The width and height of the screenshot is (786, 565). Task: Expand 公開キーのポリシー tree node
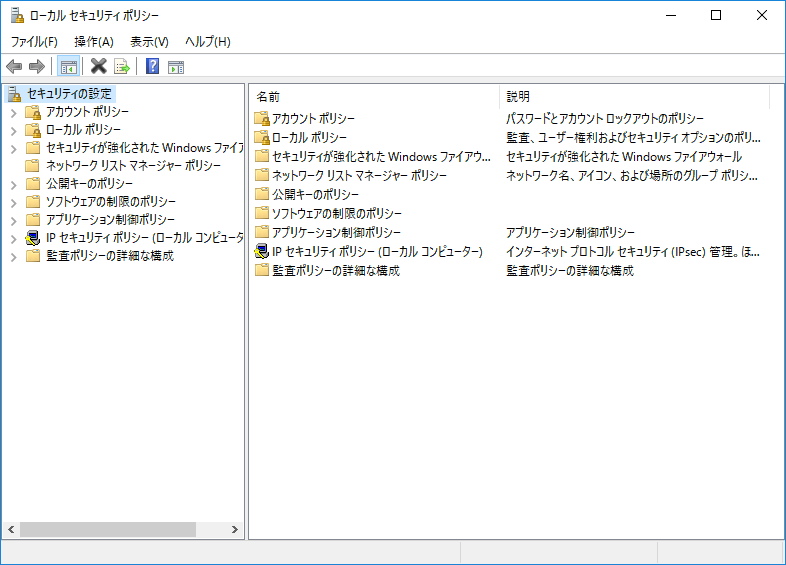pyautogui.click(x=14, y=184)
